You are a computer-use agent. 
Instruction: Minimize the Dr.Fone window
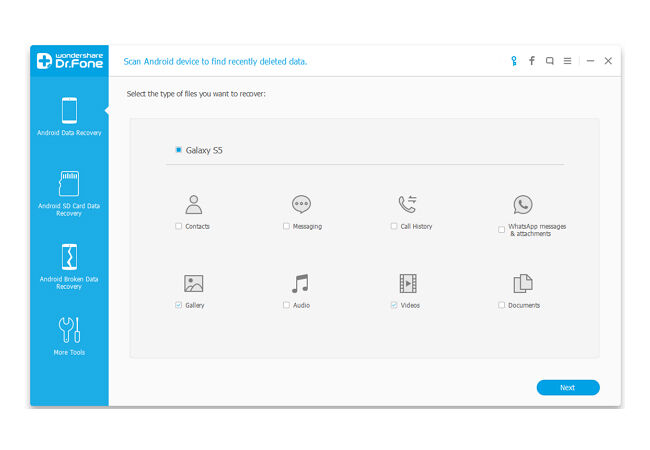pyautogui.click(x=591, y=61)
